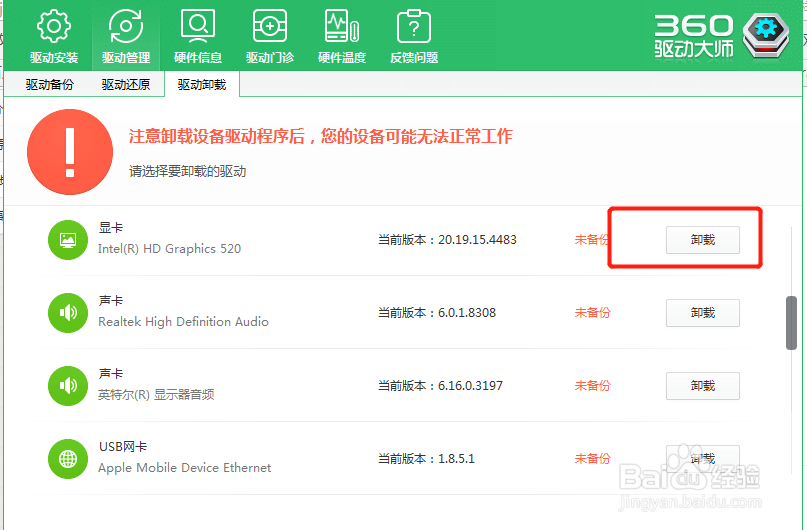Switch to the 驱动还原 tab
Viewport: 807px width, 530px height.
point(126,84)
